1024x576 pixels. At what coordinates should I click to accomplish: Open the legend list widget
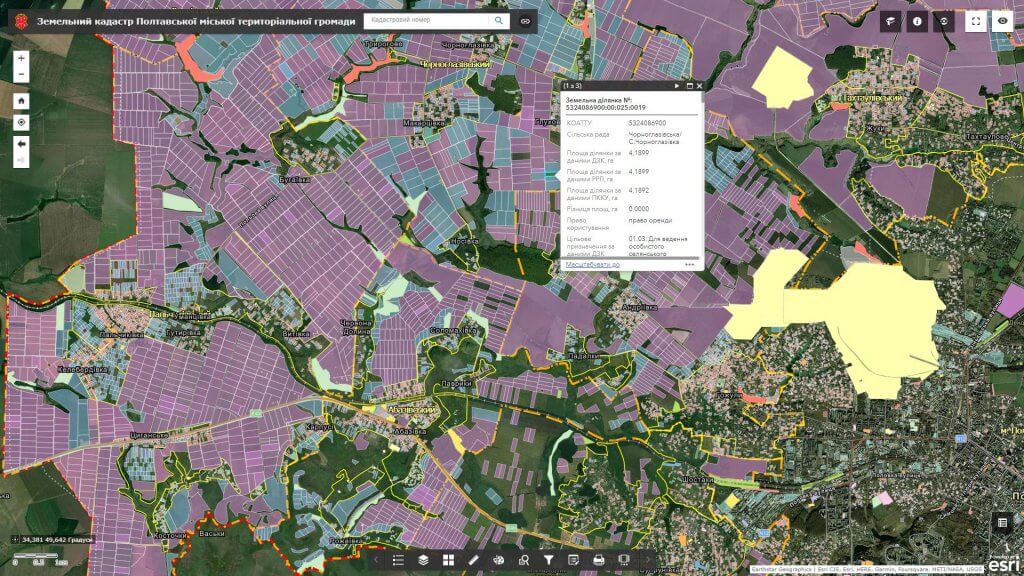[398, 560]
